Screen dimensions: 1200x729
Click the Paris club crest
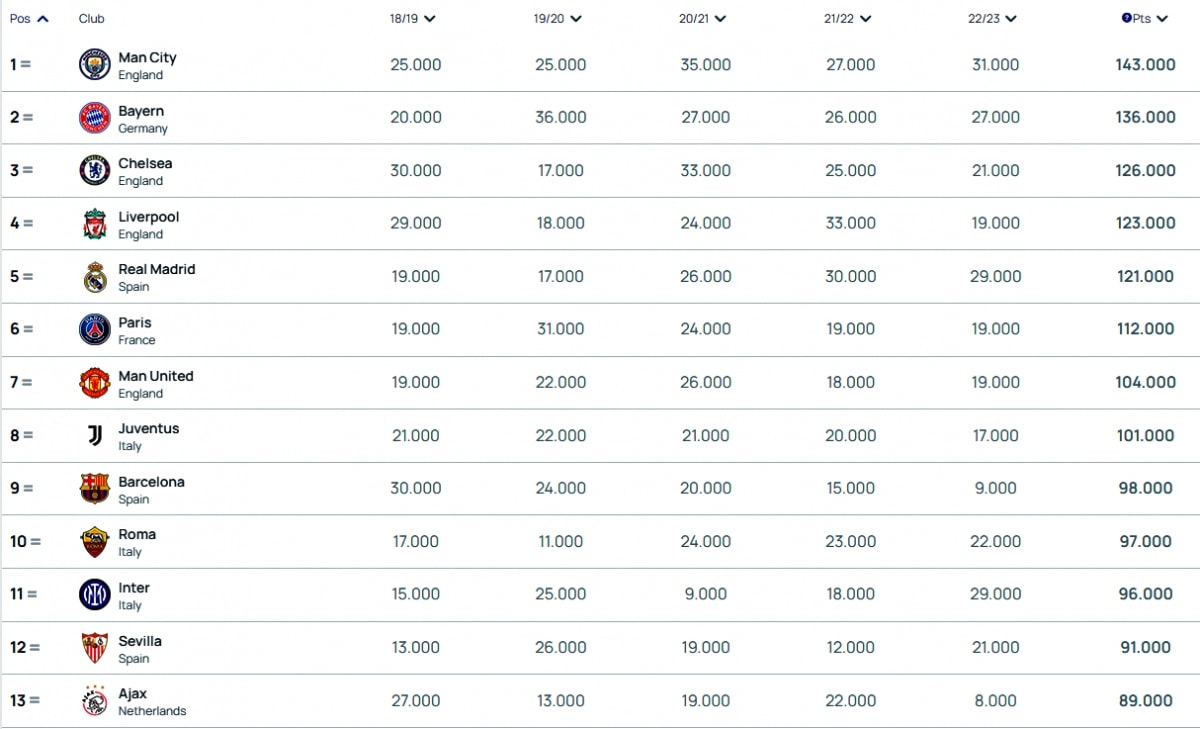pos(95,330)
